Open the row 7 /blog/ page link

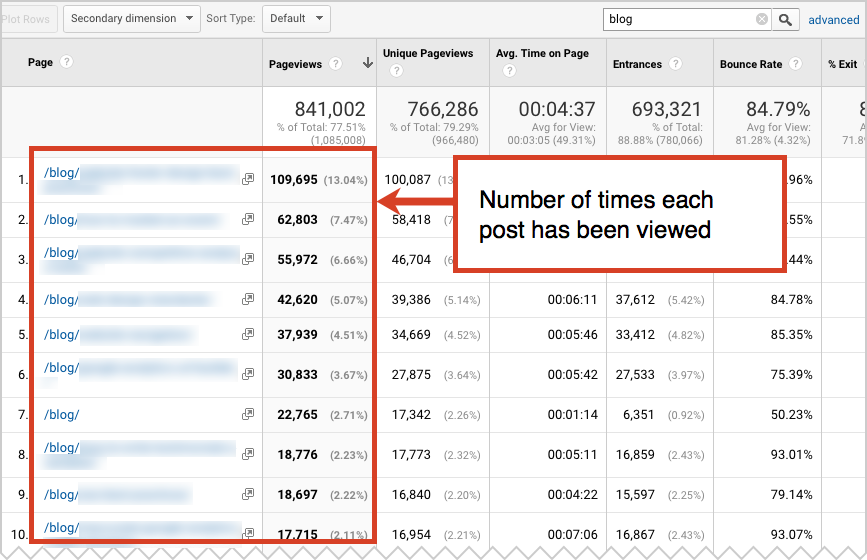(x=61, y=414)
